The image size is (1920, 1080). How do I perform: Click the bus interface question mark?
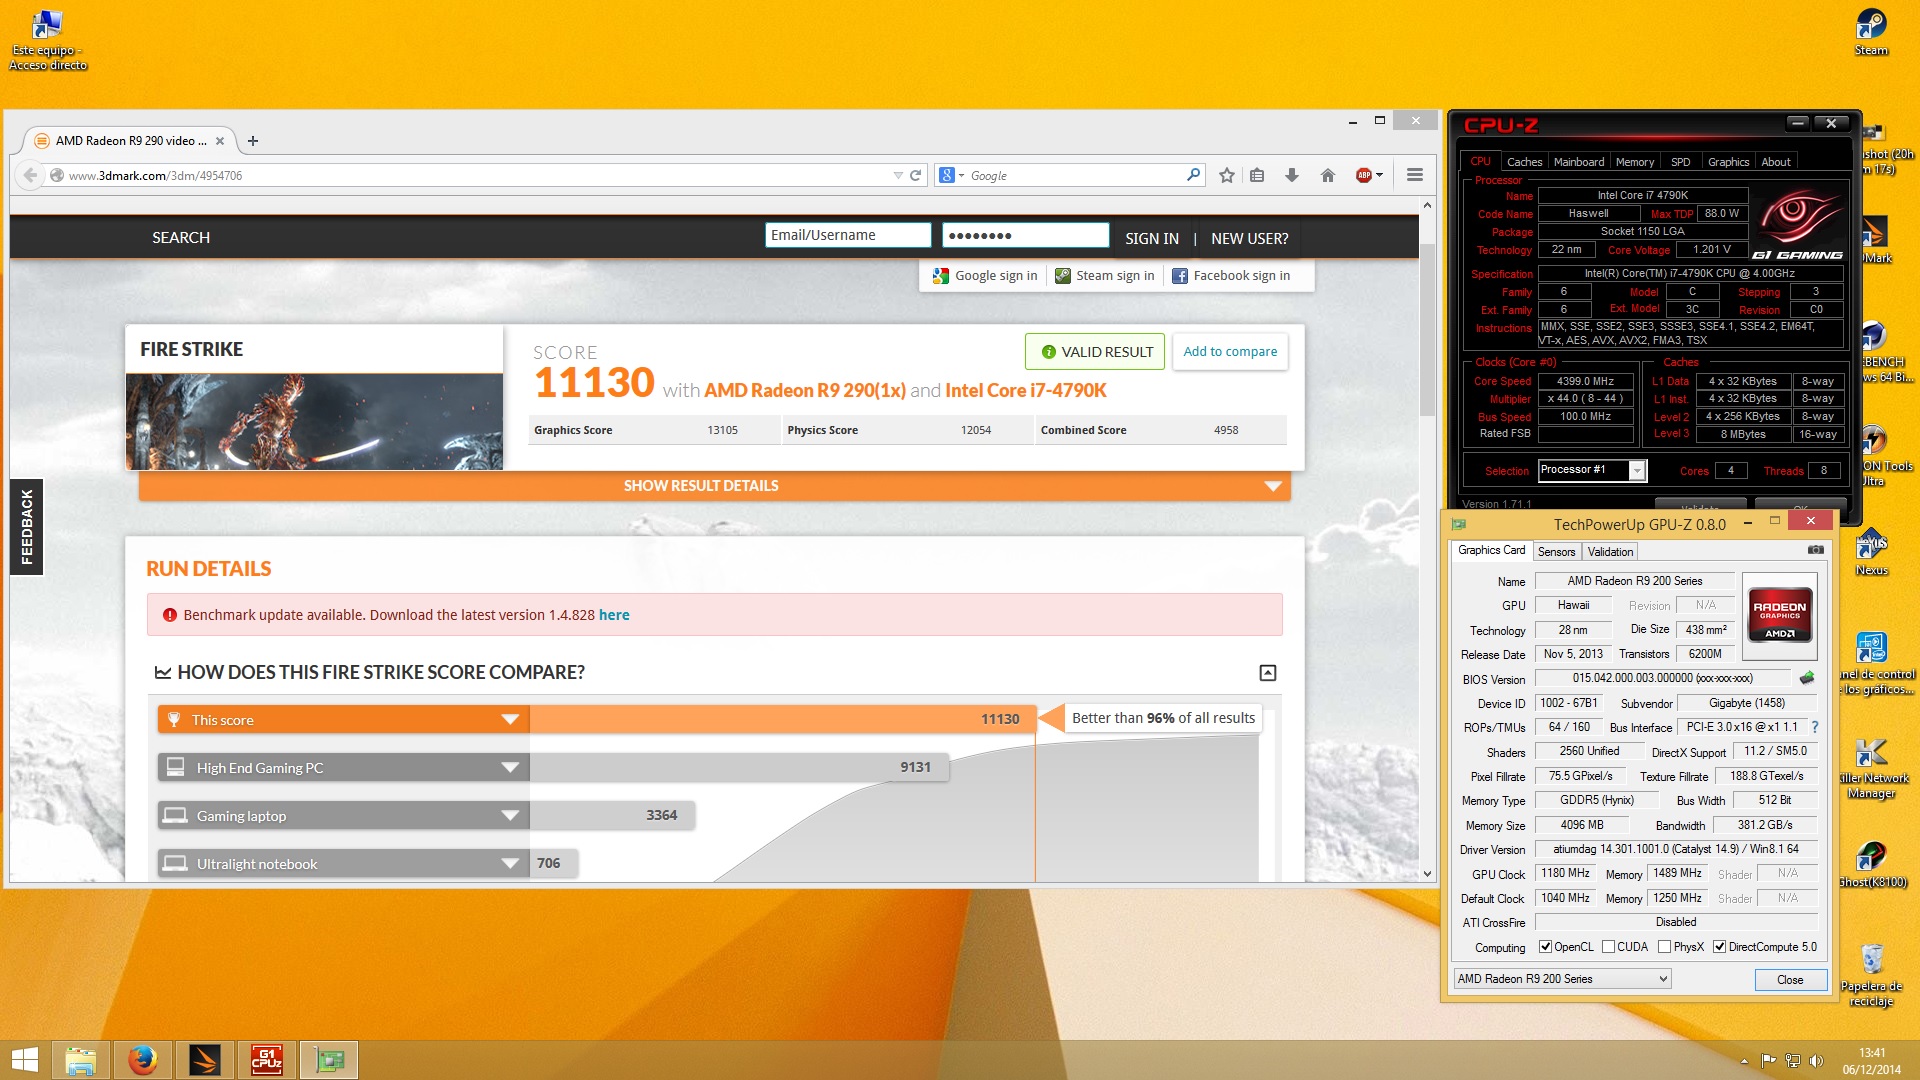pos(1814,727)
